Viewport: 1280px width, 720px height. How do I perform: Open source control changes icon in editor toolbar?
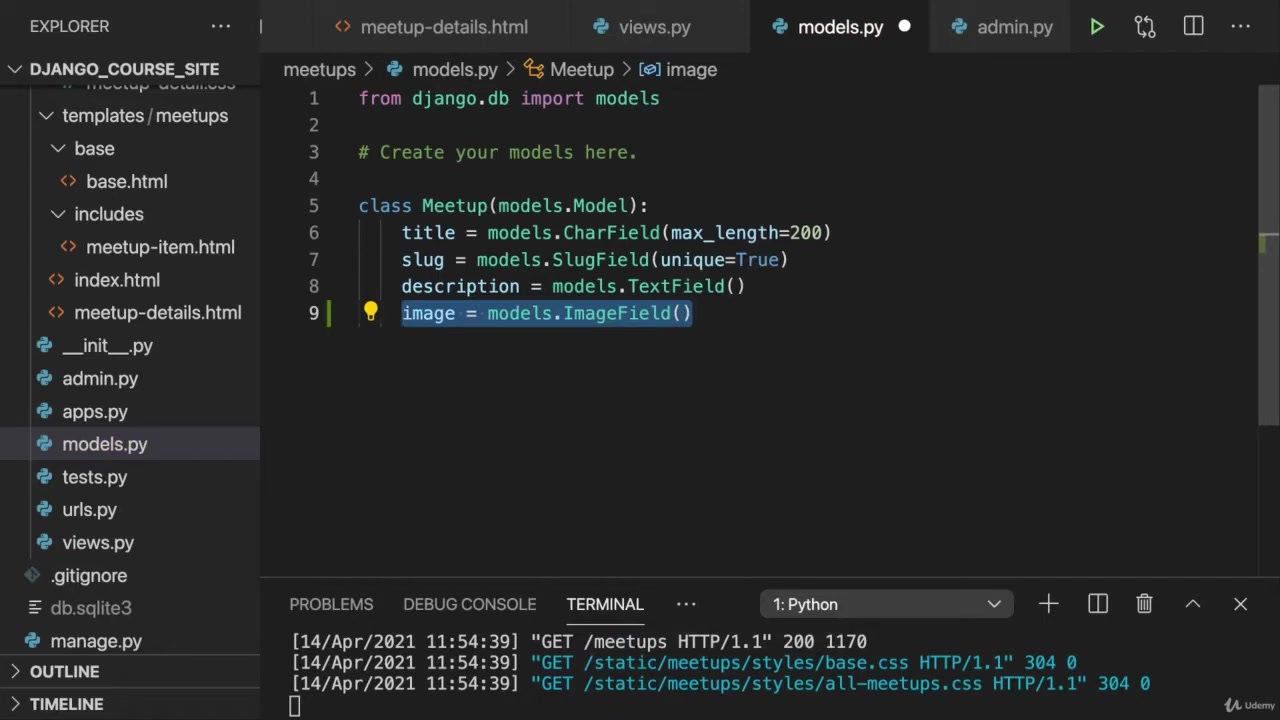pyautogui.click(x=1145, y=27)
